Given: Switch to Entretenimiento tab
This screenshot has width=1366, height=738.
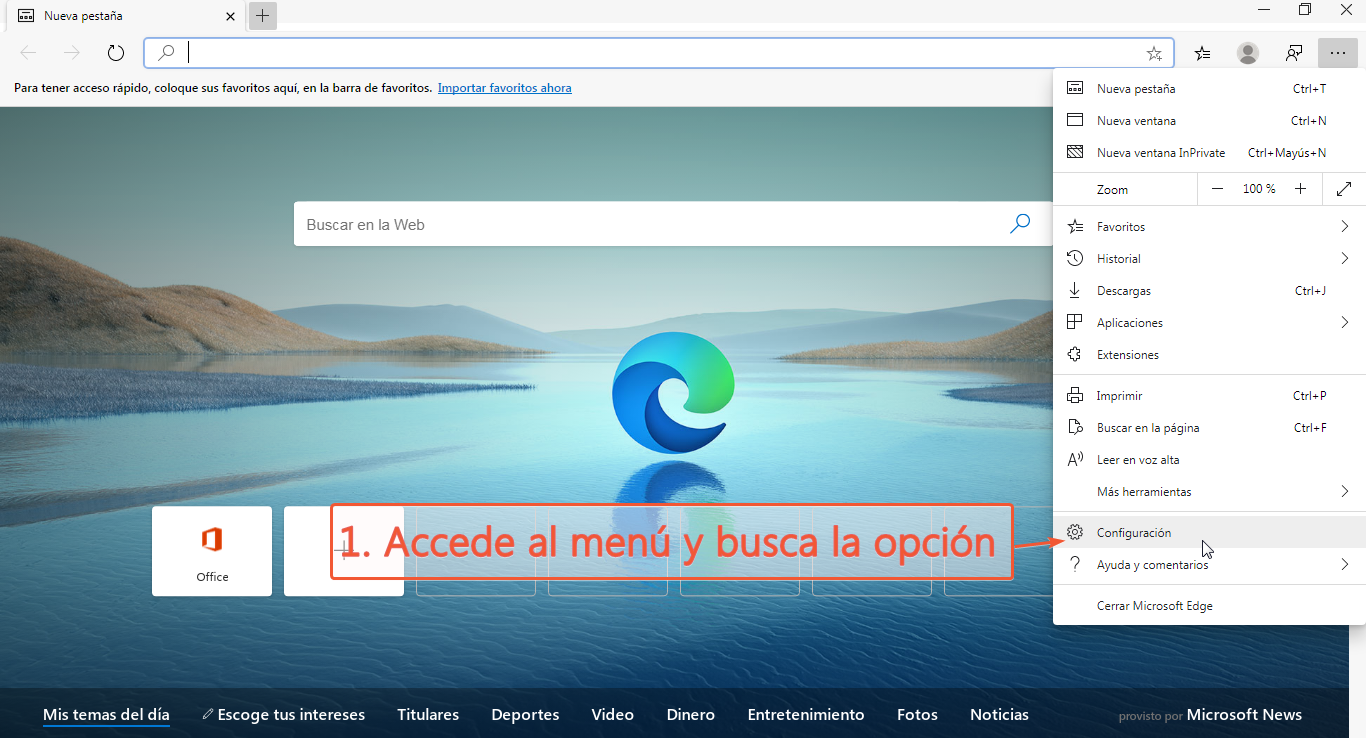Looking at the screenshot, I should tap(806, 715).
